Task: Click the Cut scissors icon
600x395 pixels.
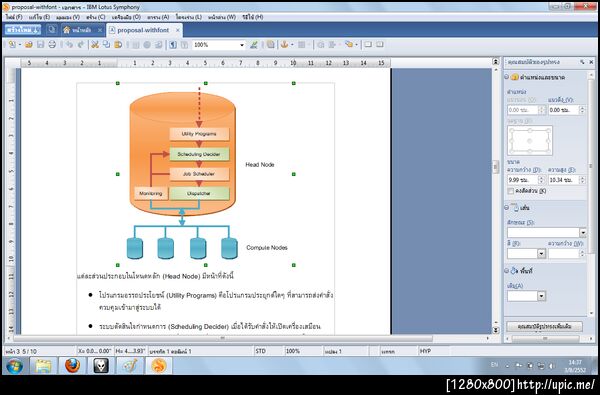Action: 95,45
